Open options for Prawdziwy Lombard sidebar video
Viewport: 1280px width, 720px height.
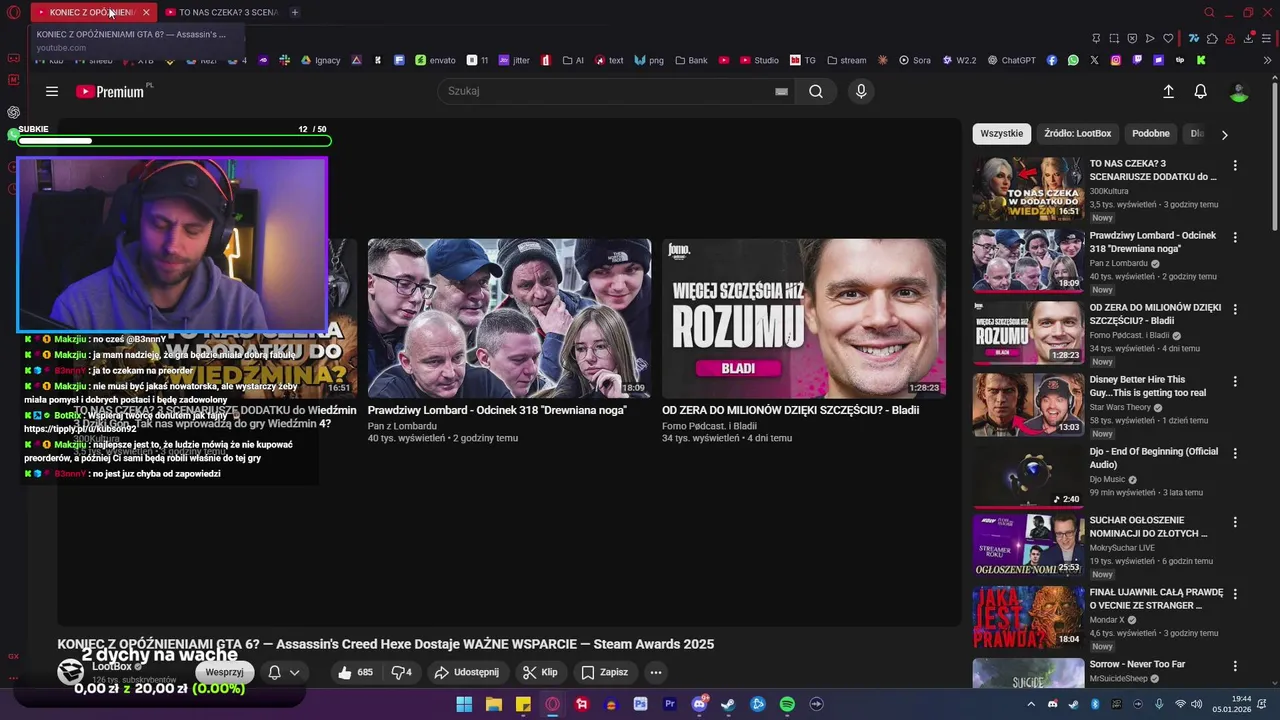1235,237
